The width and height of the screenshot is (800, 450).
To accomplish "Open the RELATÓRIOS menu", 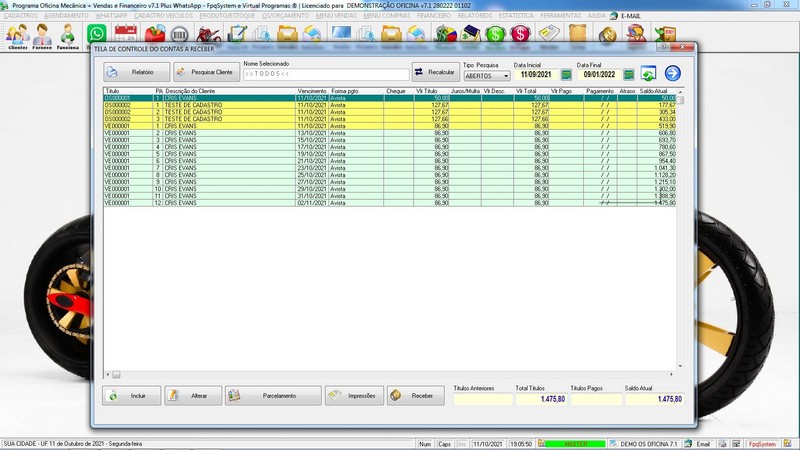I will click(474, 16).
